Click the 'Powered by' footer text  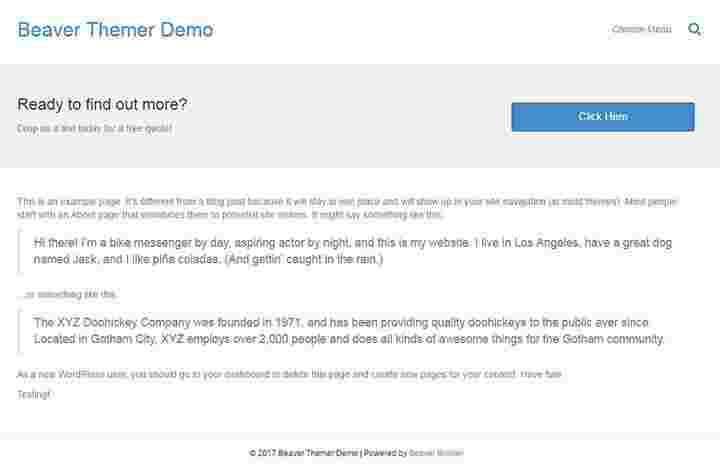point(385,453)
